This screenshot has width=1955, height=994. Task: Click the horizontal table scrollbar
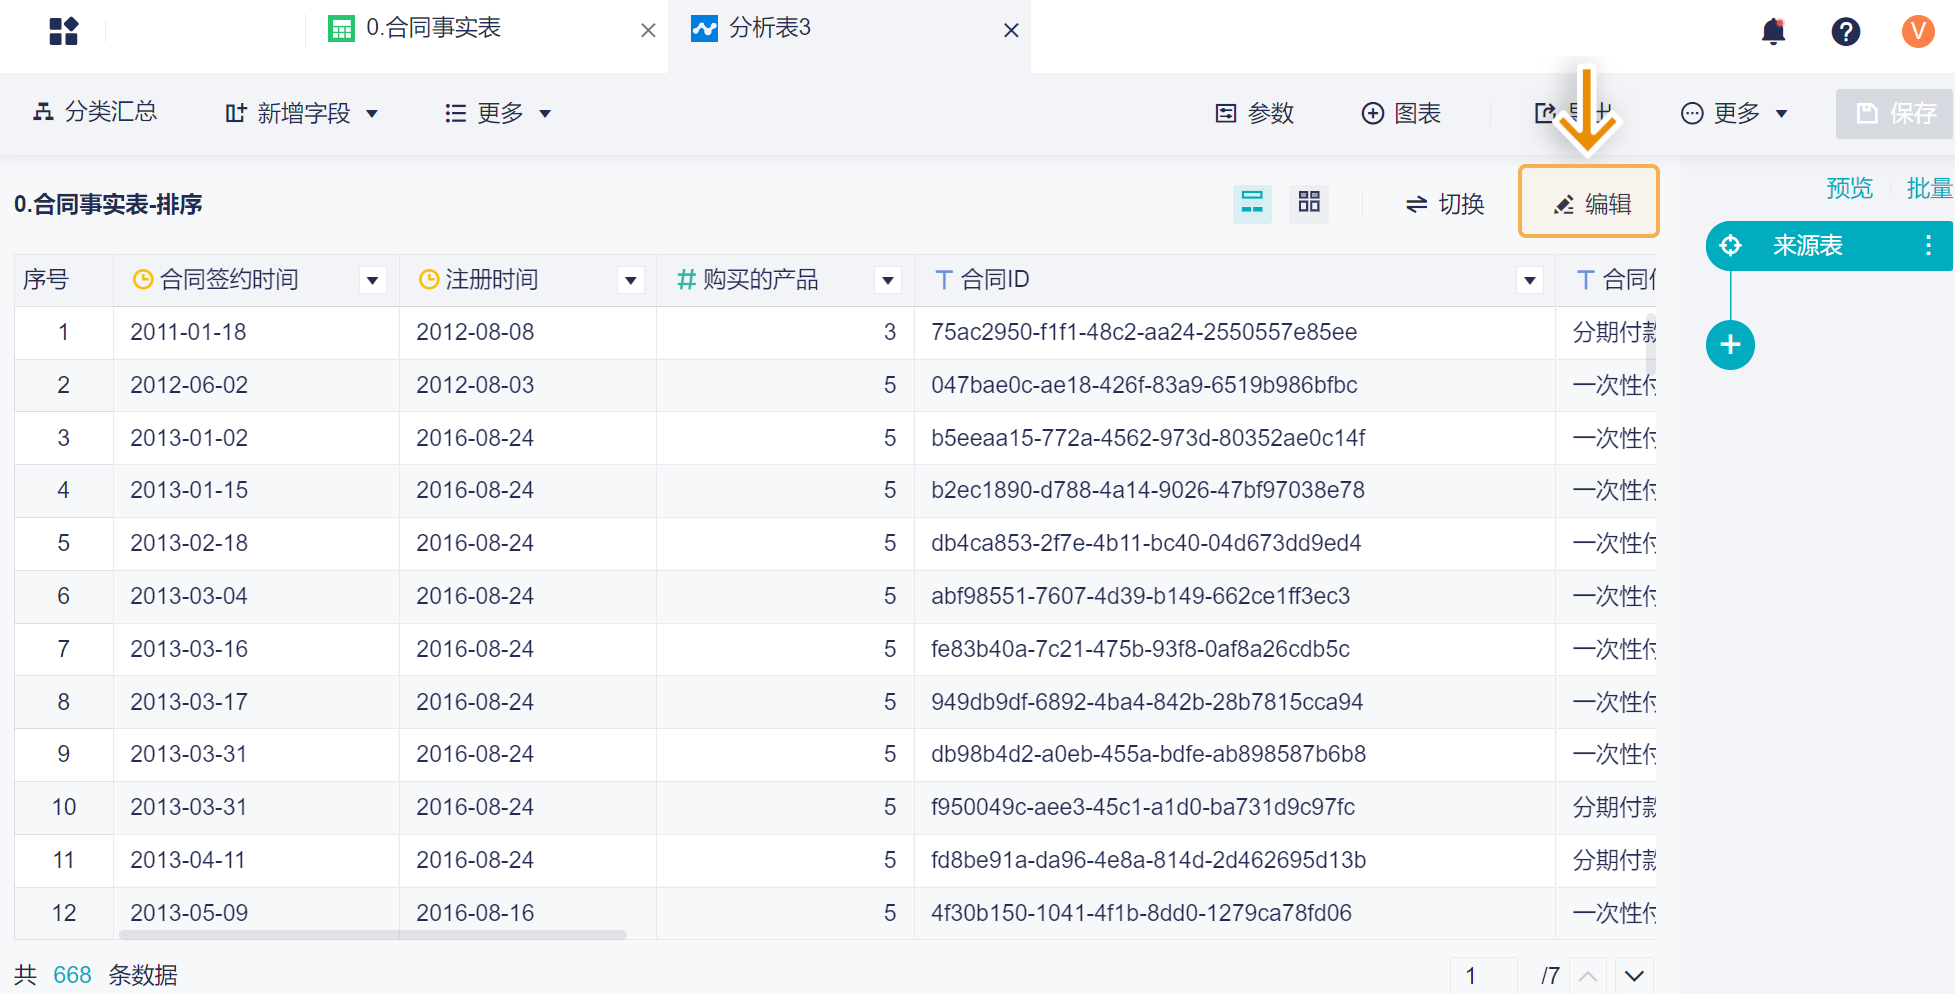[x=373, y=935]
